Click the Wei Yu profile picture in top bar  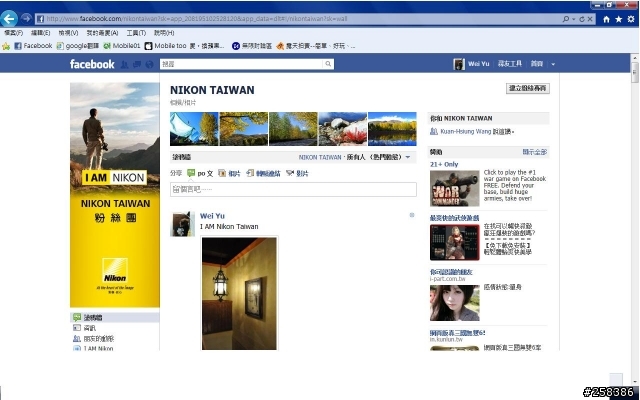459,64
